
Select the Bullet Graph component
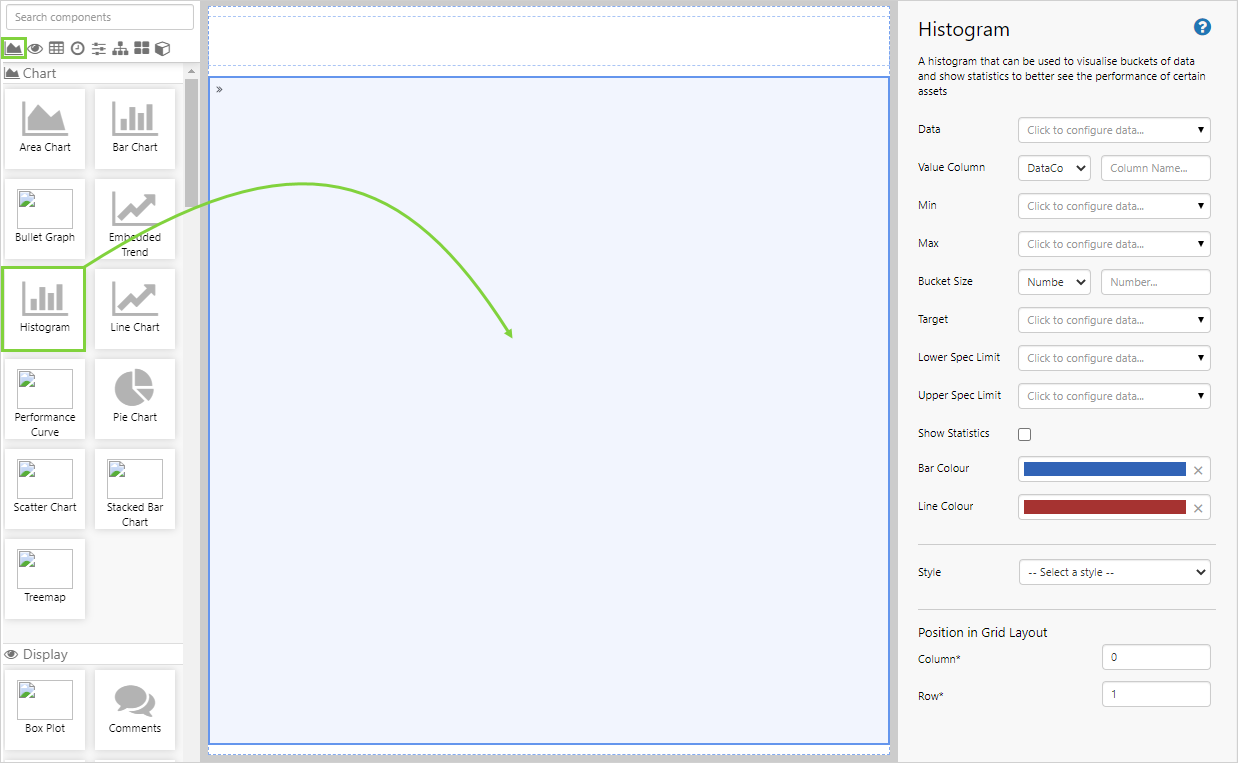(45, 218)
